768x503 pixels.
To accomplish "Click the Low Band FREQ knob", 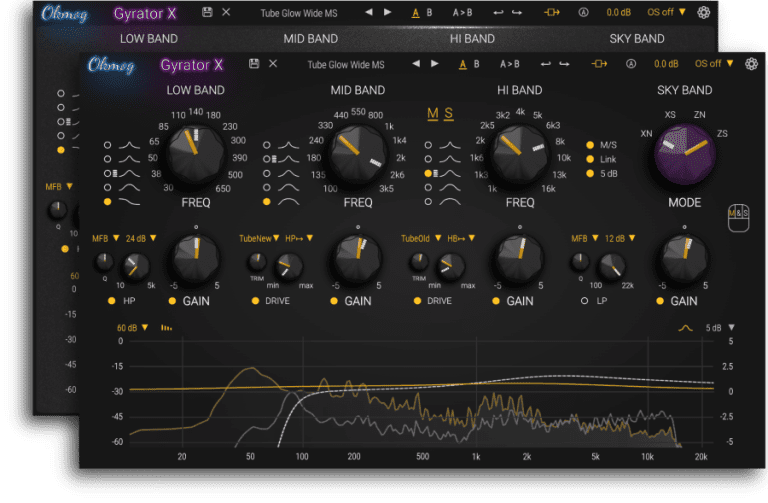I will pos(195,155).
